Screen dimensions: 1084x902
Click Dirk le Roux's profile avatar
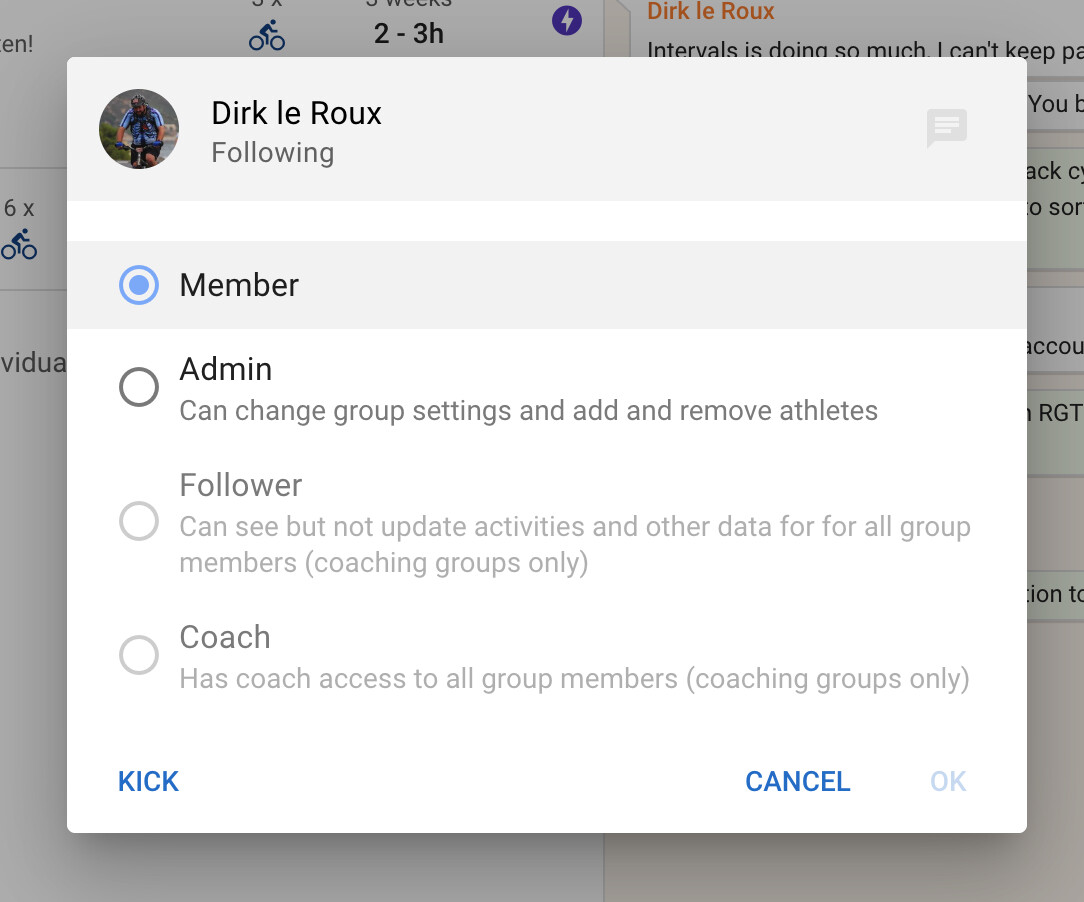click(139, 129)
